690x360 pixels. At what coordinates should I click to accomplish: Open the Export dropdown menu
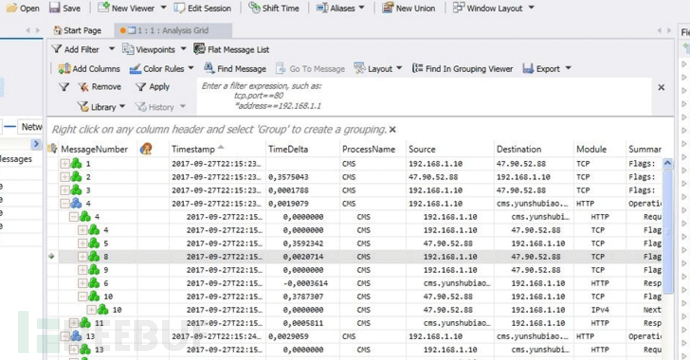568,68
